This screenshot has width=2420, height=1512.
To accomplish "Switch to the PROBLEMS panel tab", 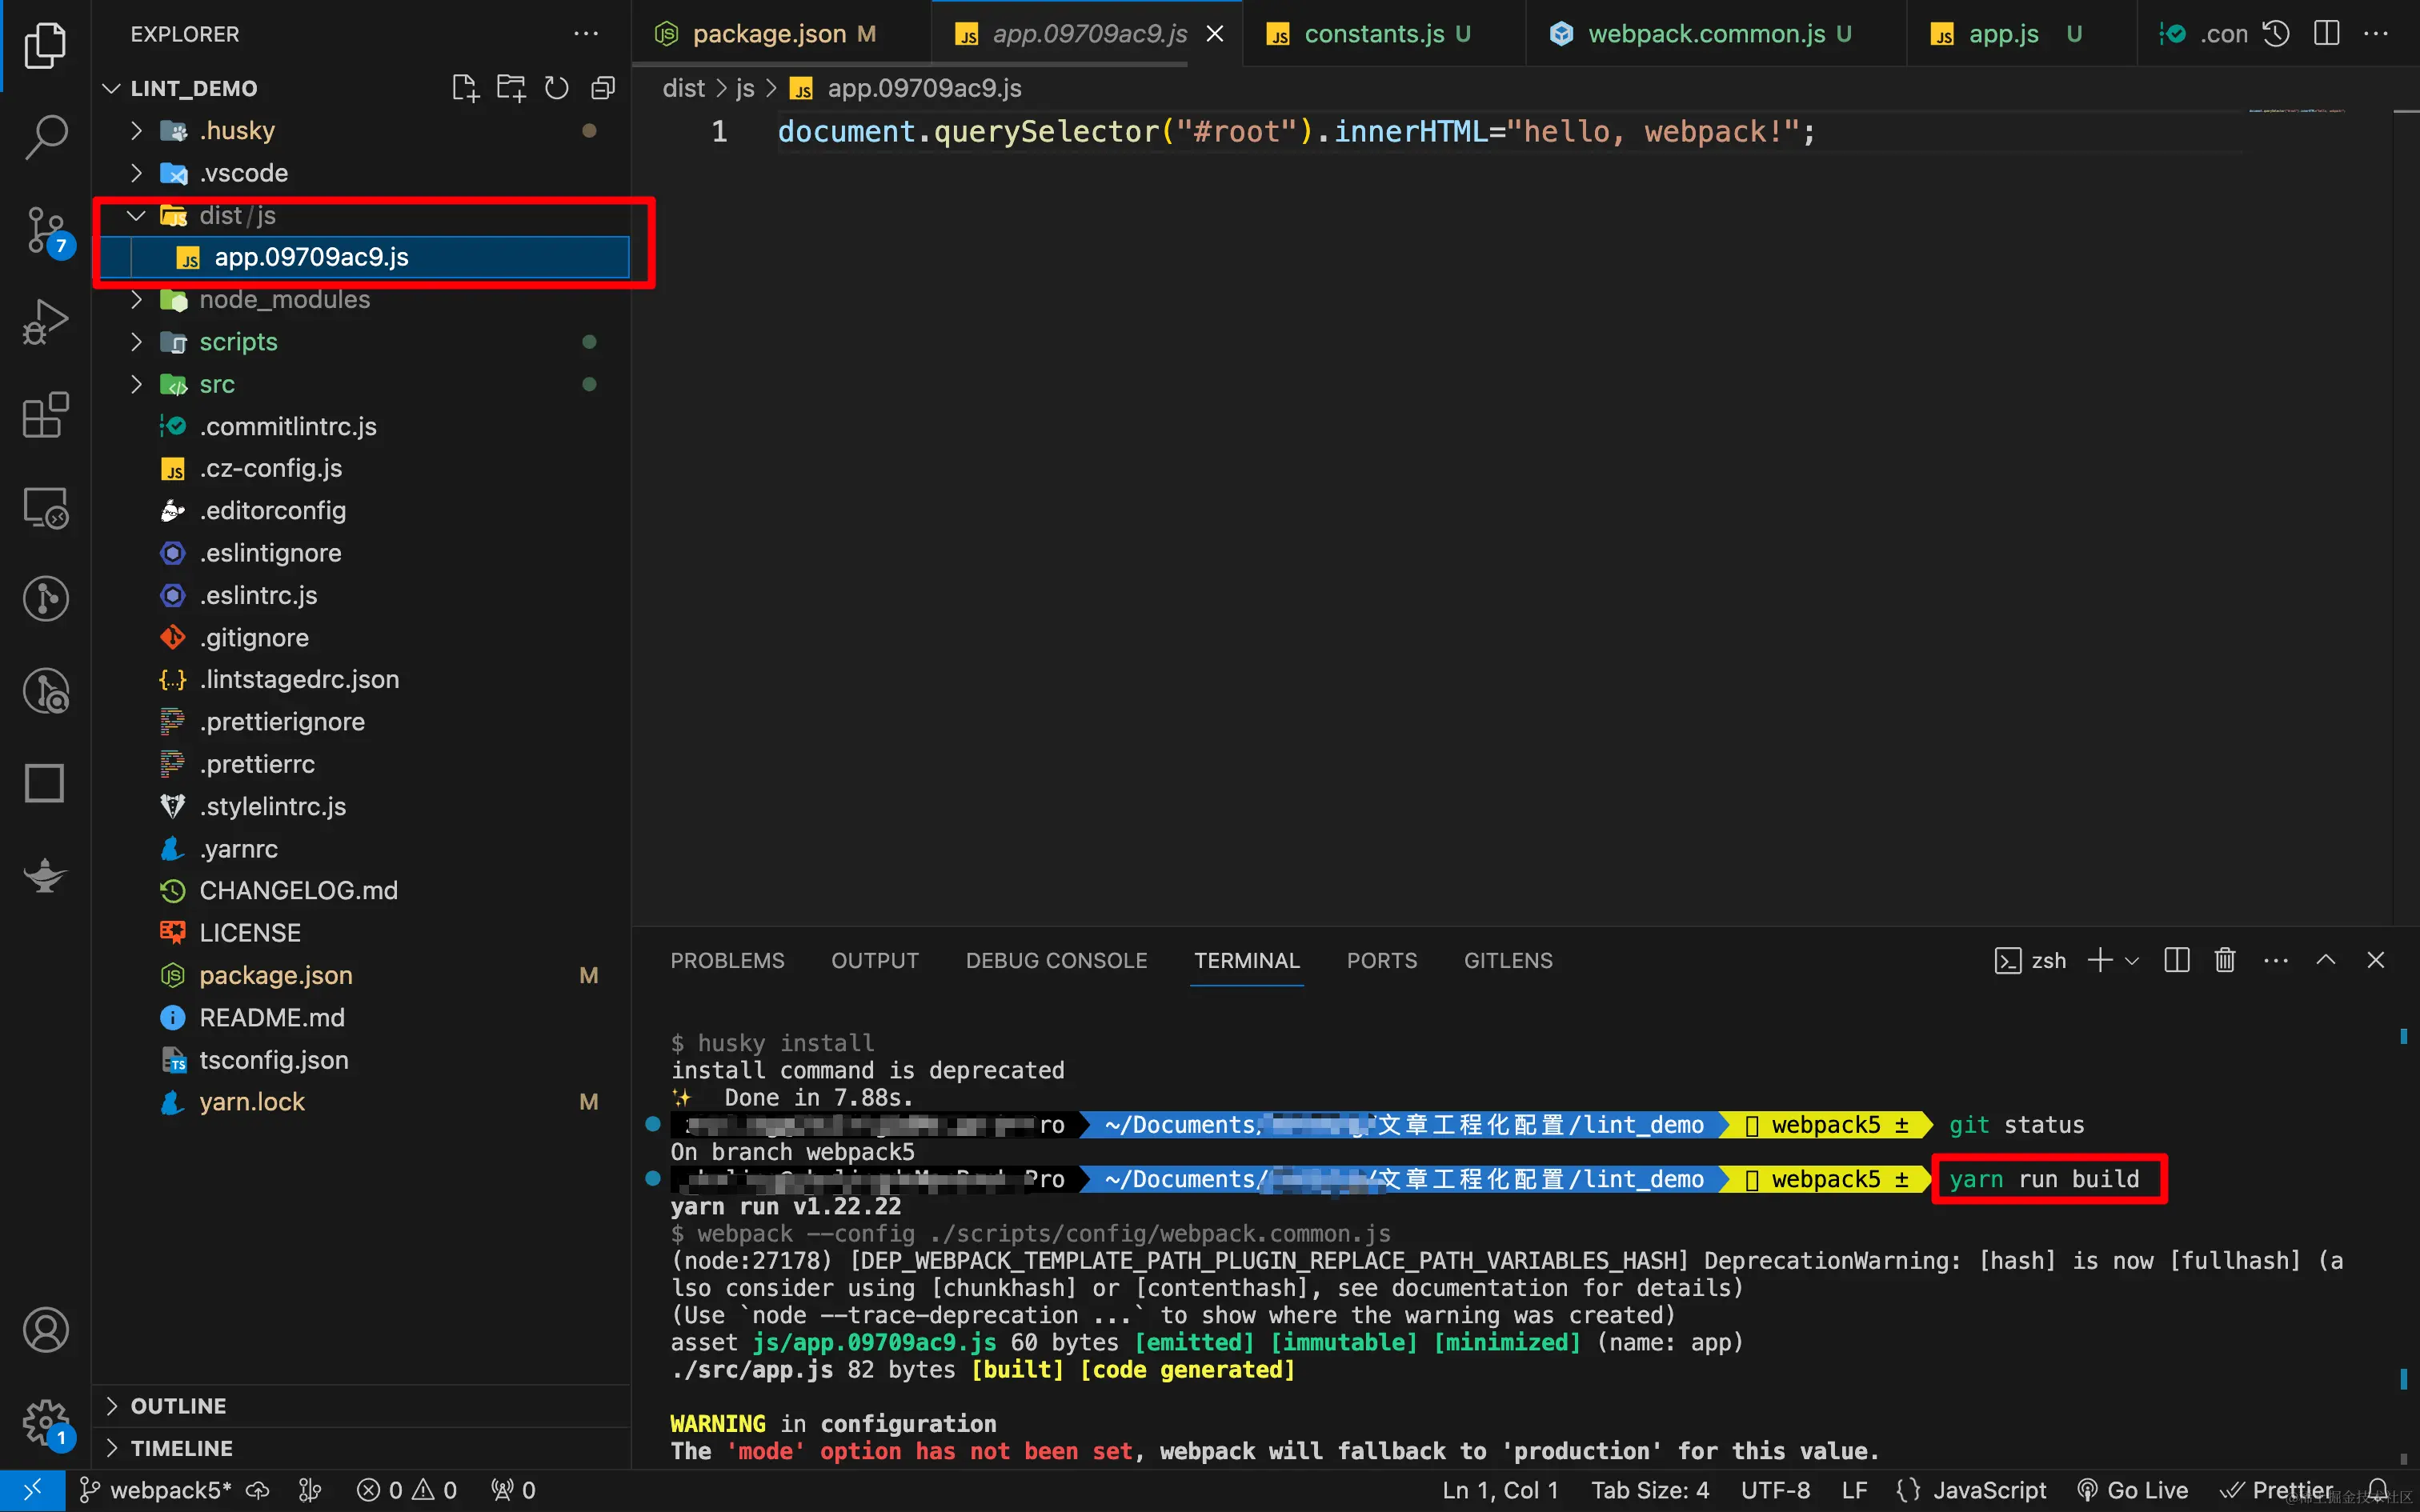I will pyautogui.click(x=727, y=960).
